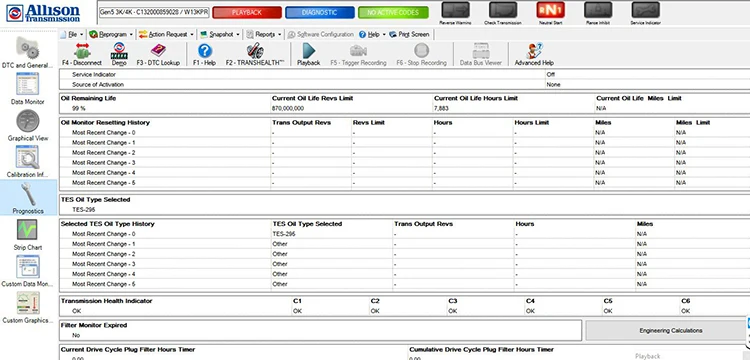Start Playback from the toolbar
Image resolution: width=750 pixels, height=360 pixels.
pos(309,54)
